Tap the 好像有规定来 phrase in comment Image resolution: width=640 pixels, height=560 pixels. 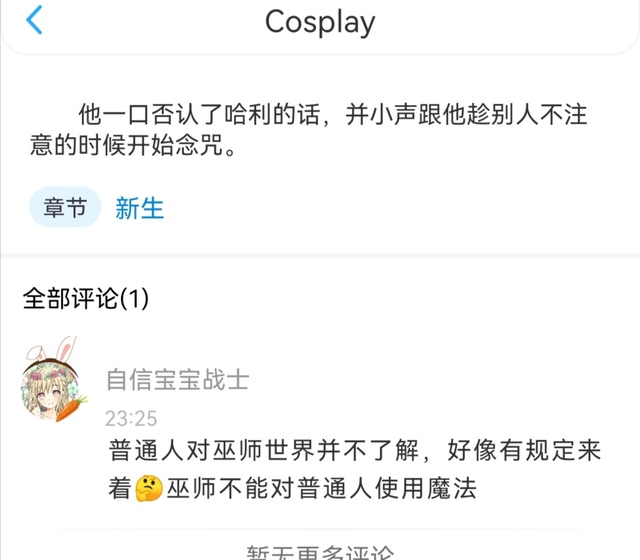tap(524, 451)
